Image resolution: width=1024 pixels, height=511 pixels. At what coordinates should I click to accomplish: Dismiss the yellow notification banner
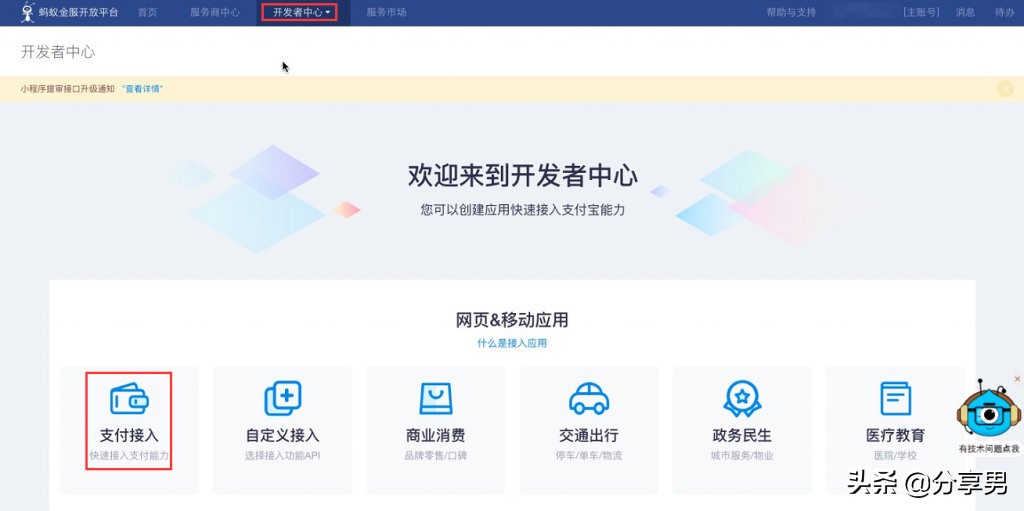coord(1006,89)
